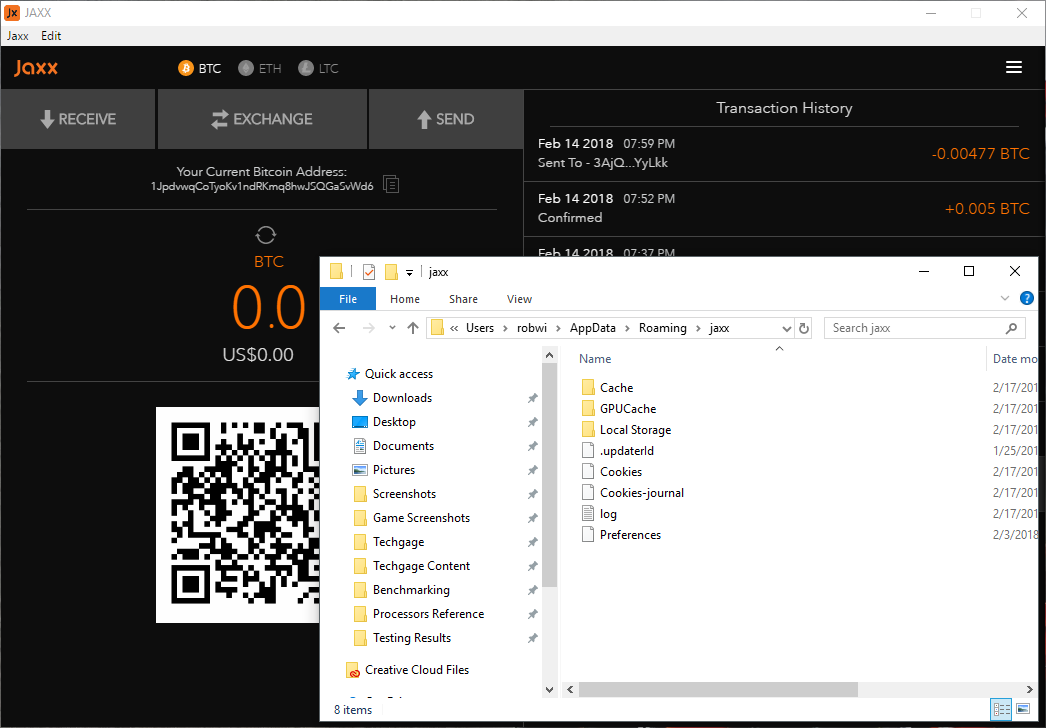Click the Search jaxx field

tap(926, 328)
